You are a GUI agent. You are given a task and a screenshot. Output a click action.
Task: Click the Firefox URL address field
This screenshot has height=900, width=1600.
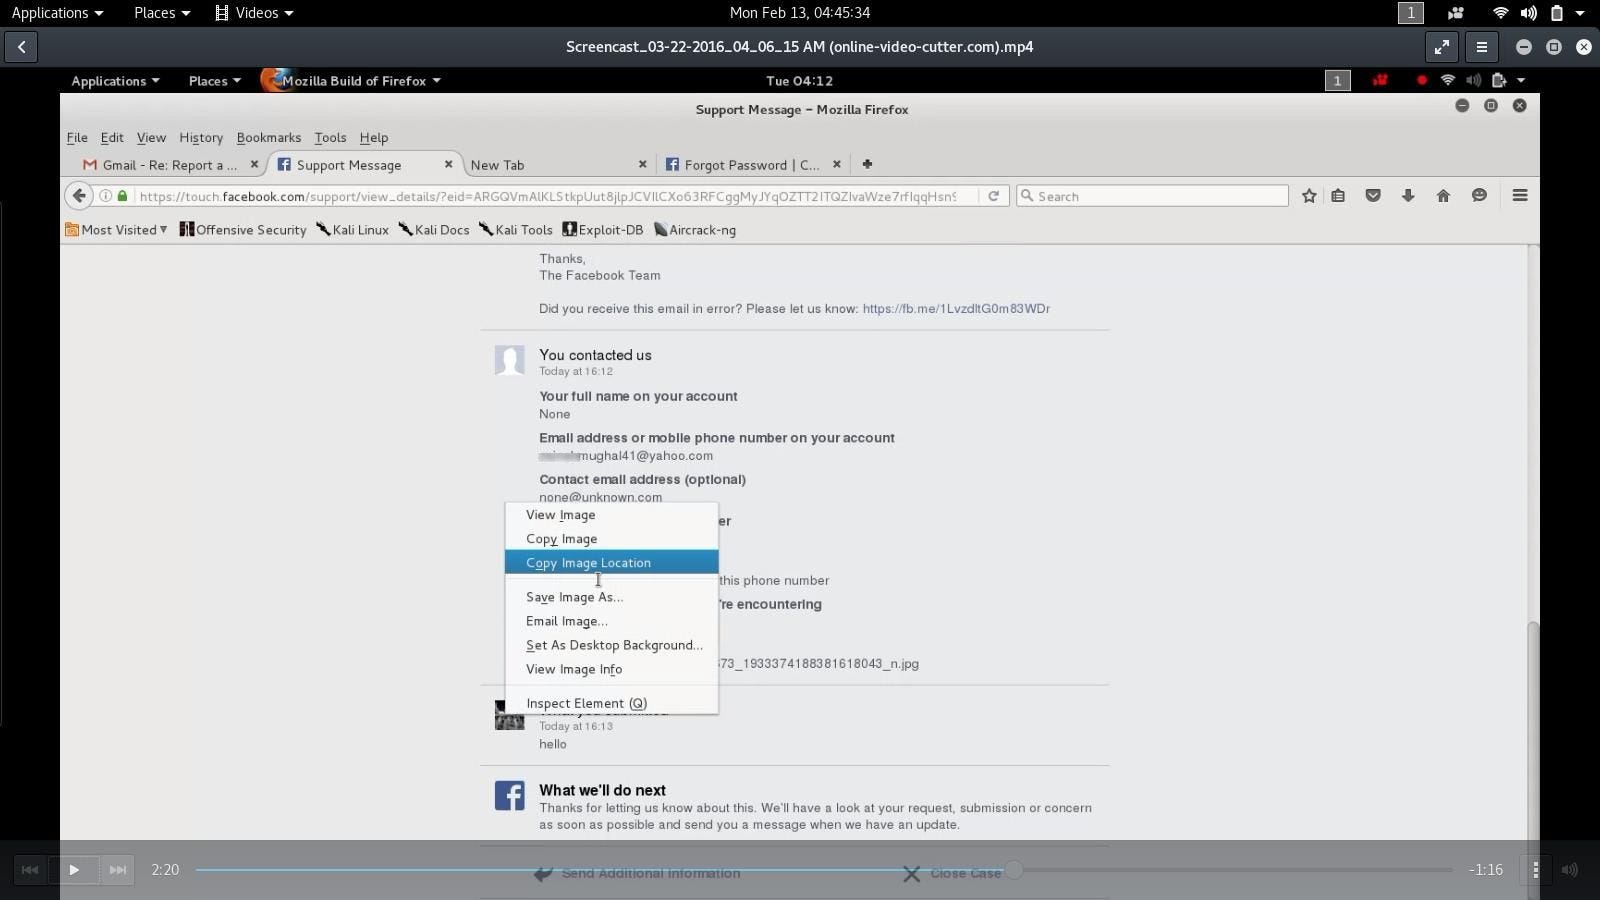(547, 196)
